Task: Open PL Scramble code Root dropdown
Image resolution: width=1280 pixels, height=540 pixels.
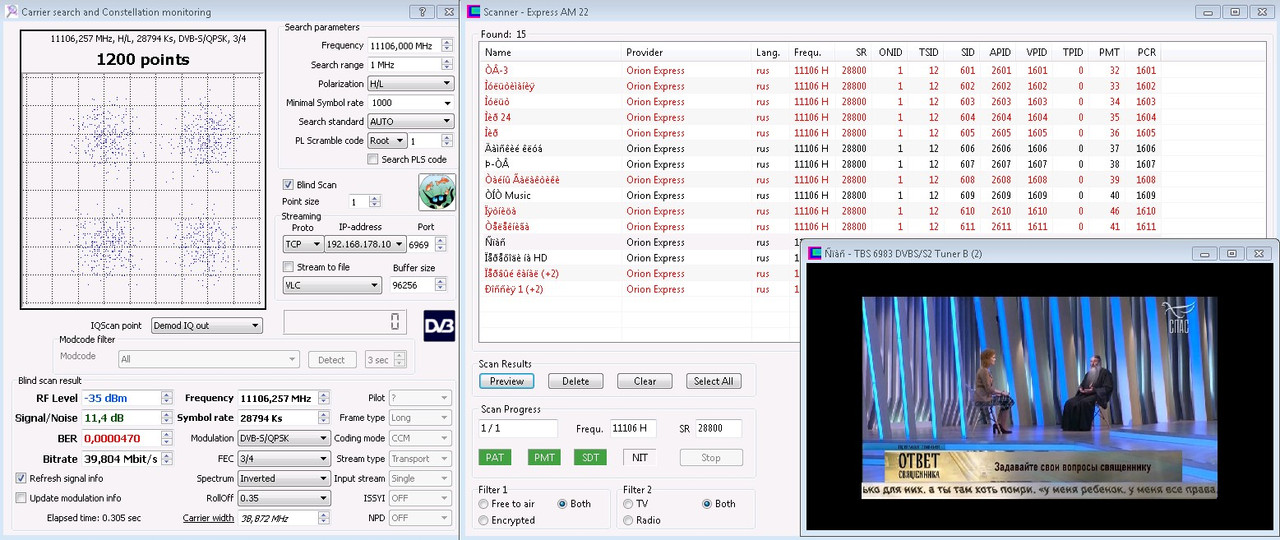Action: click(386, 141)
